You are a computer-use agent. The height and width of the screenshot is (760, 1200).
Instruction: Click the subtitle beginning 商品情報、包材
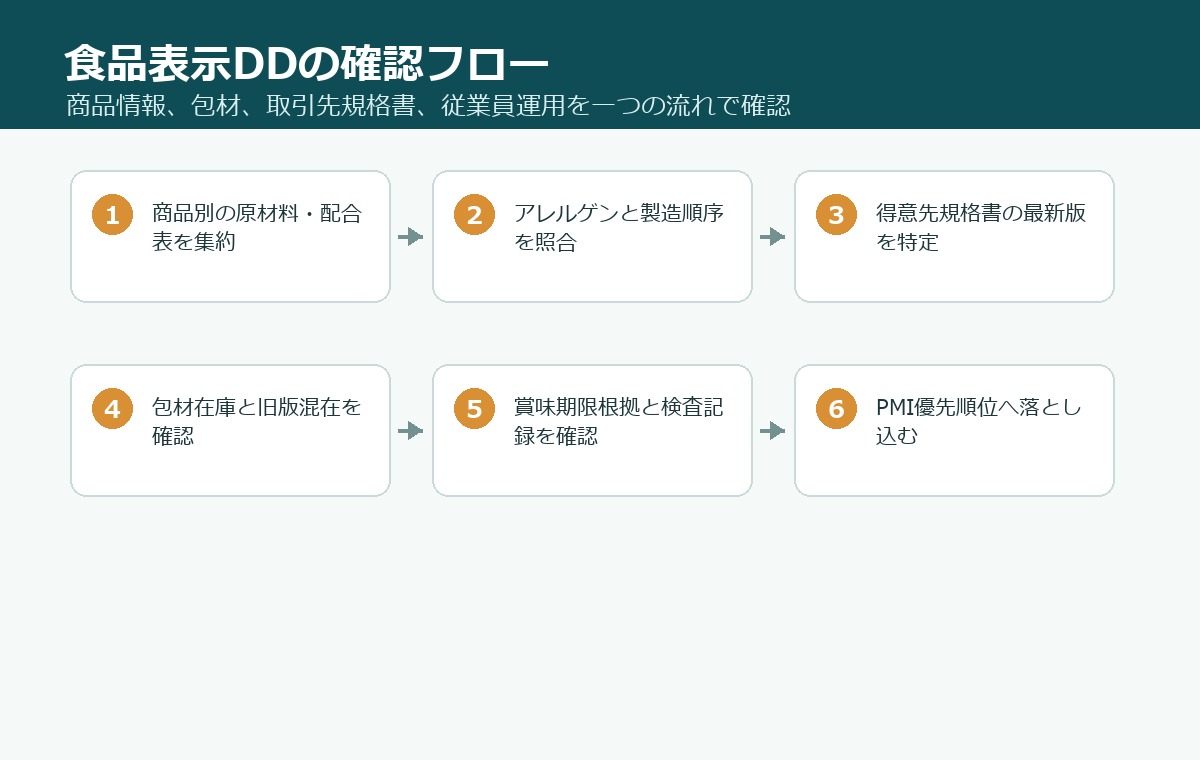pos(428,106)
